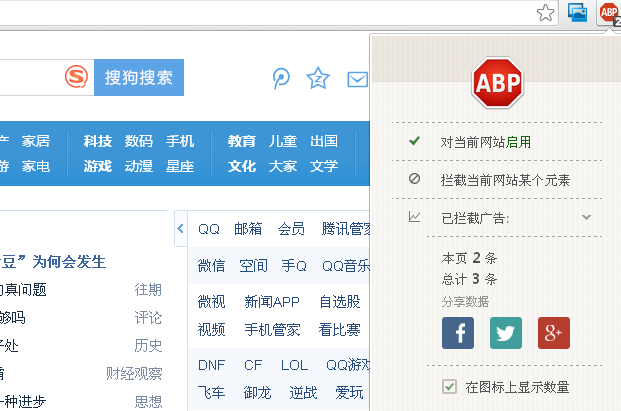Share stats on Twitter
This screenshot has width=621, height=411.
[x=506, y=333]
